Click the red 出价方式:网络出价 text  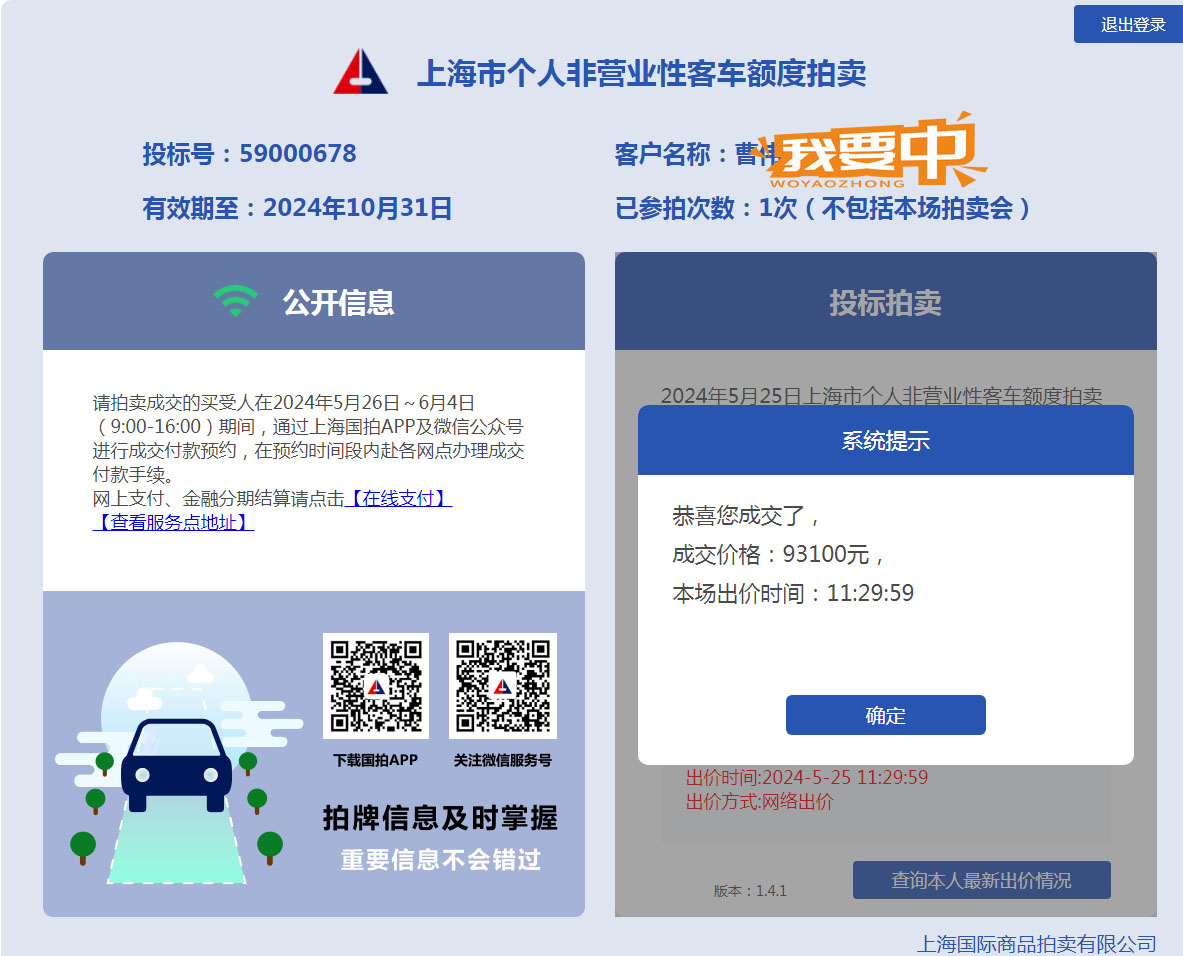[759, 802]
